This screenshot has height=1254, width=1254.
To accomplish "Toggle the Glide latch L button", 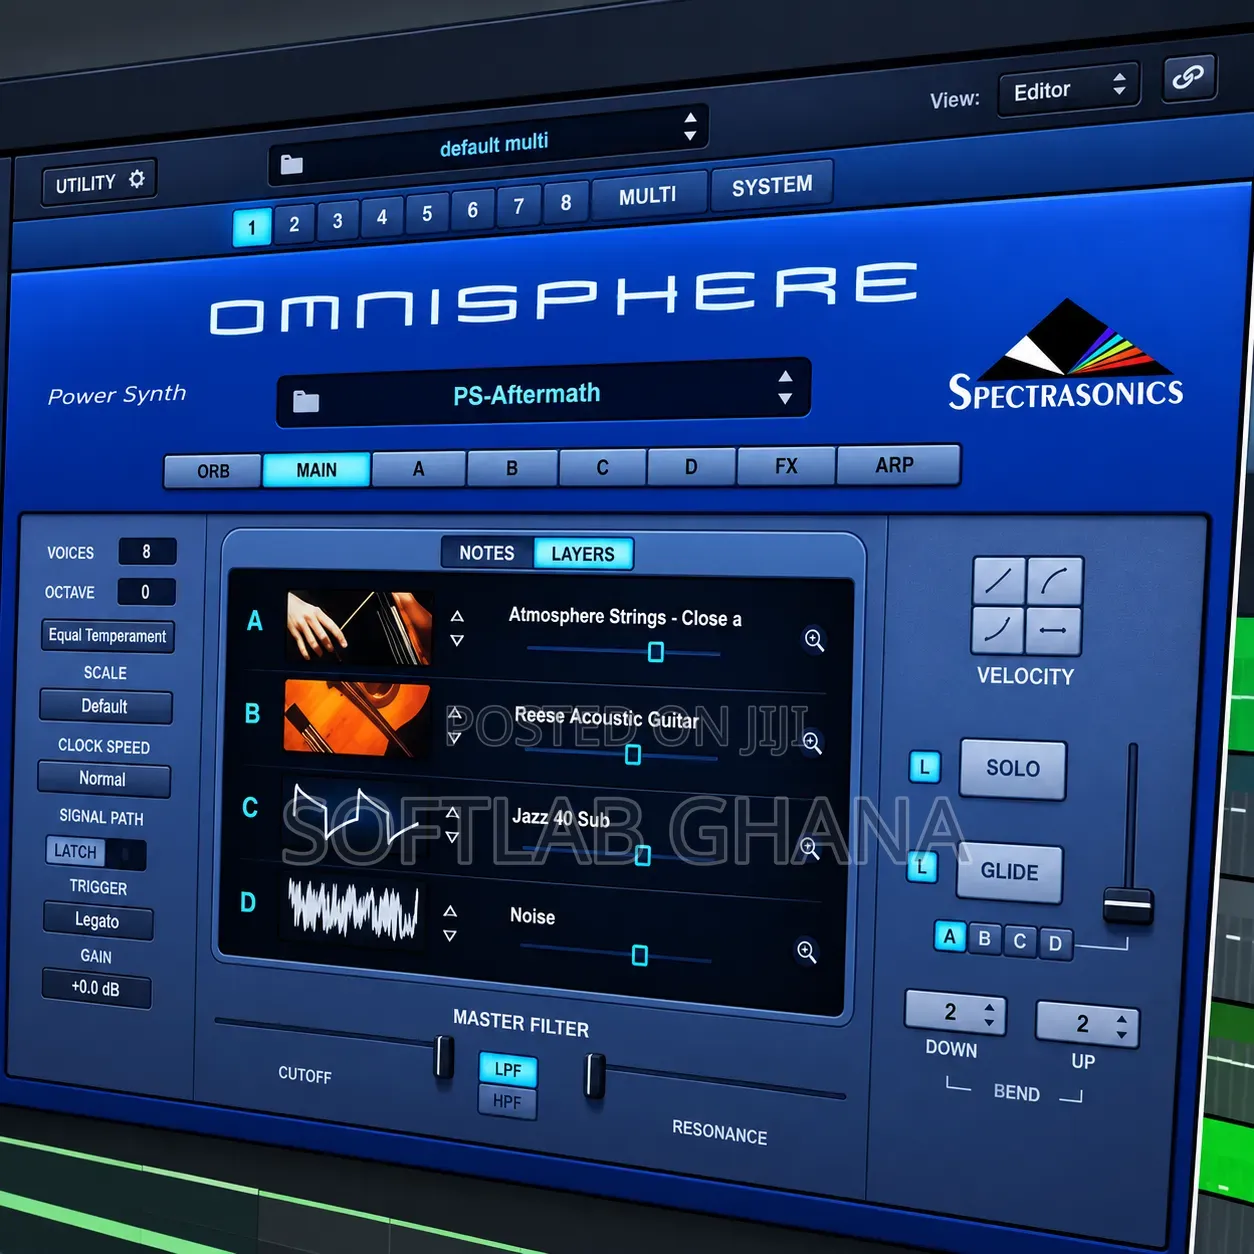I will (922, 867).
